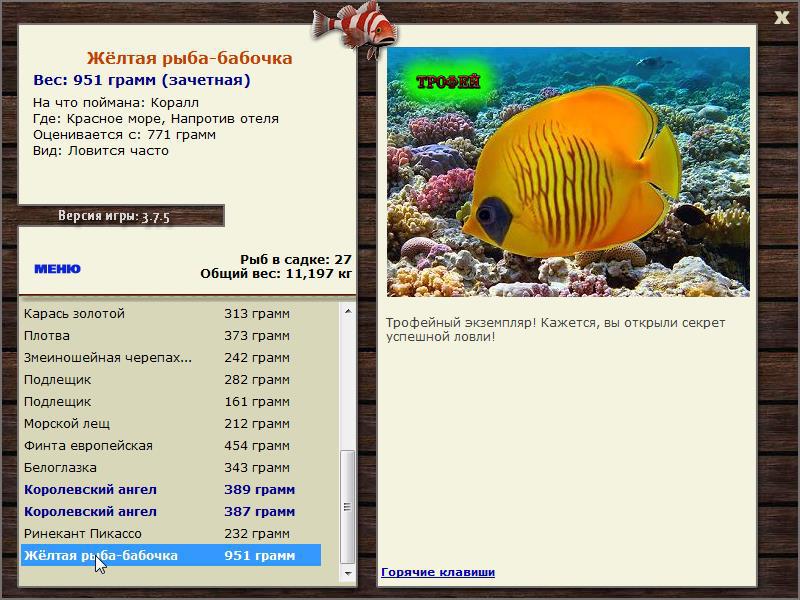This screenshot has width=800, height=600.
Task: Click the Рыб в садке: 27 counter
Action: pos(296,260)
